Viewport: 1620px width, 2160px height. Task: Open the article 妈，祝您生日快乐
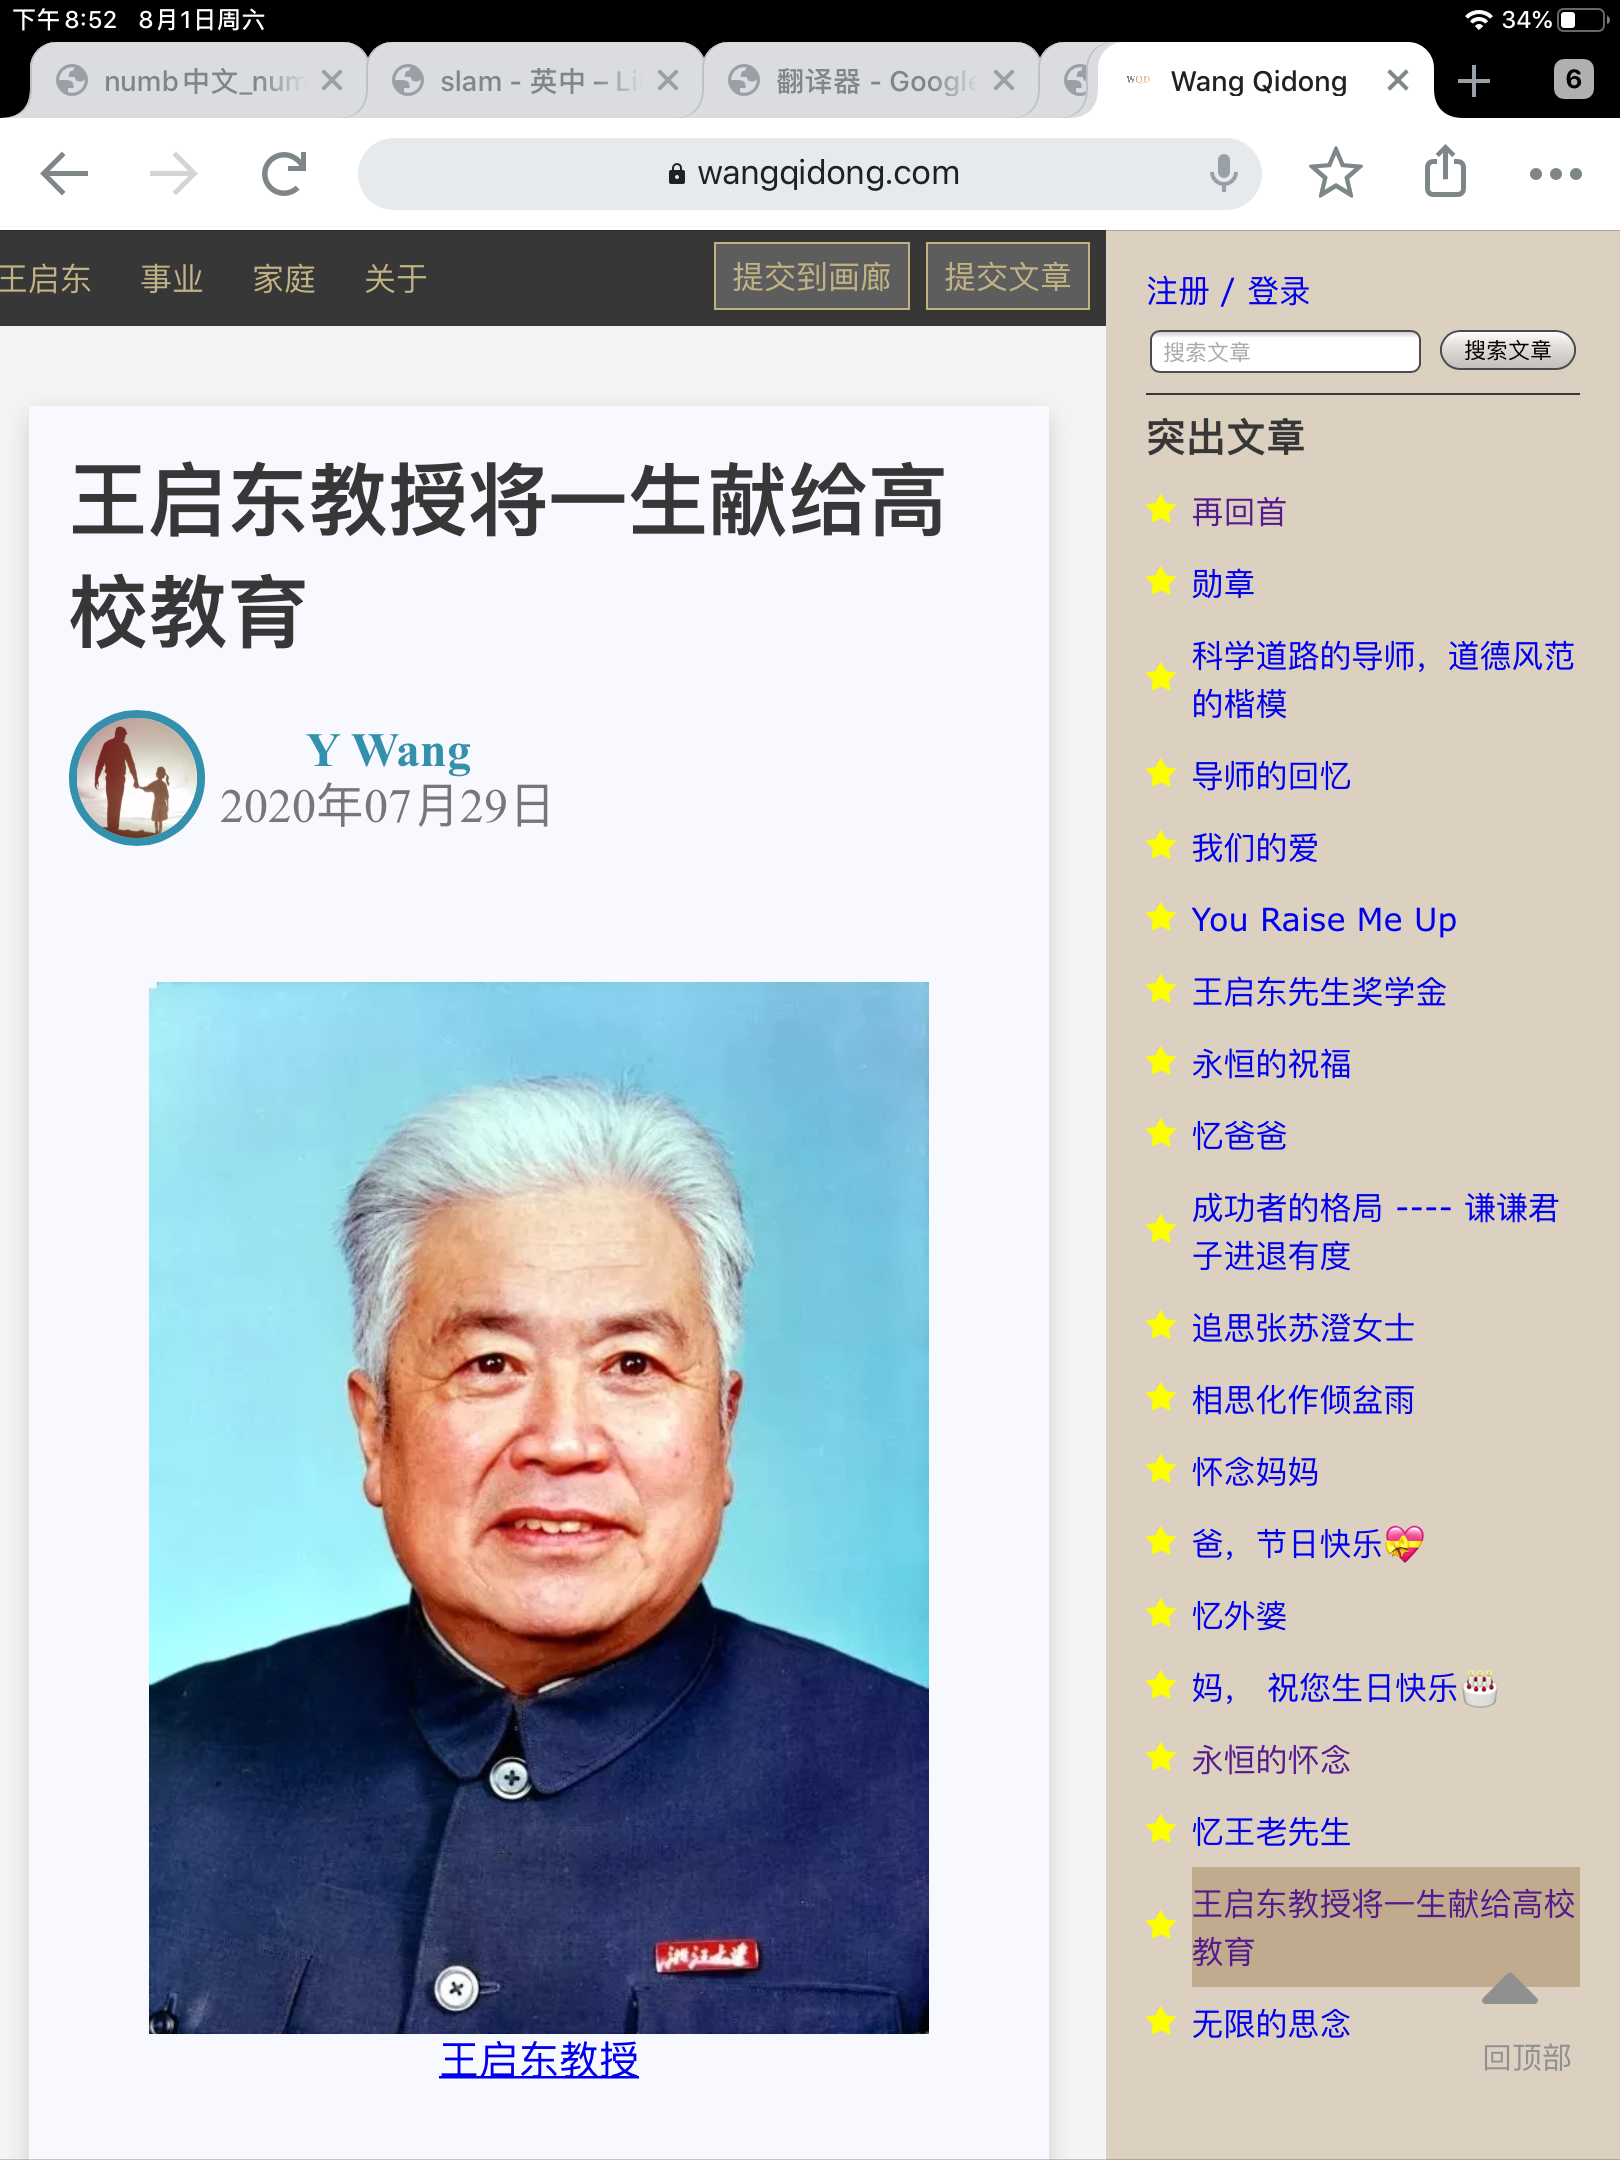click(1345, 1688)
